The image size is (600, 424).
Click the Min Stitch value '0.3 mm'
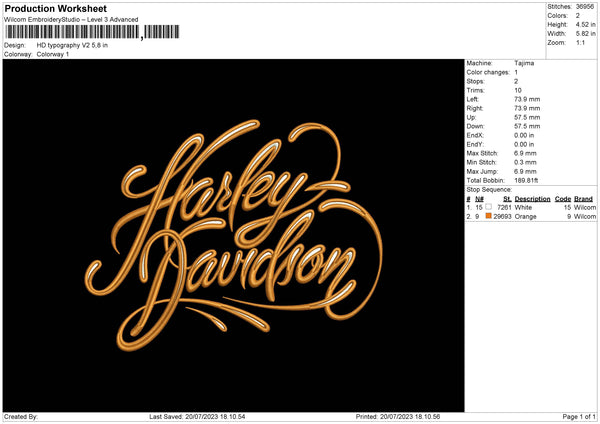pyautogui.click(x=525, y=162)
